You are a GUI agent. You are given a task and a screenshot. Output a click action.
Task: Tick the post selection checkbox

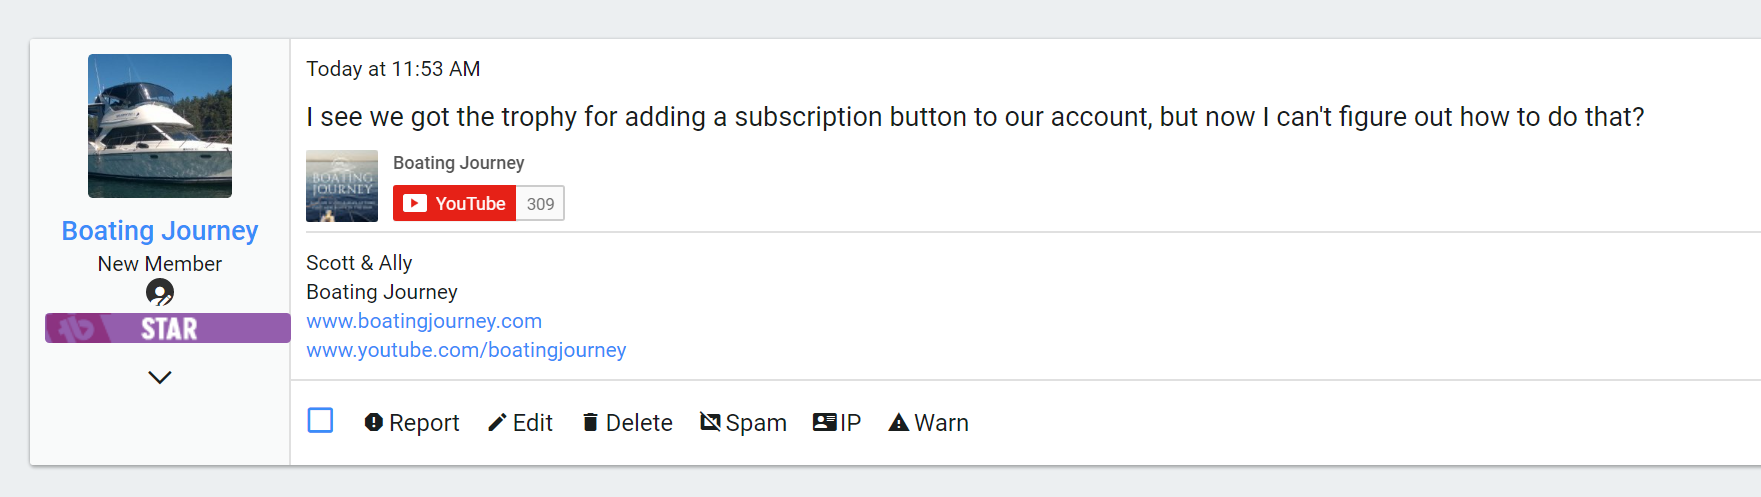(x=320, y=420)
